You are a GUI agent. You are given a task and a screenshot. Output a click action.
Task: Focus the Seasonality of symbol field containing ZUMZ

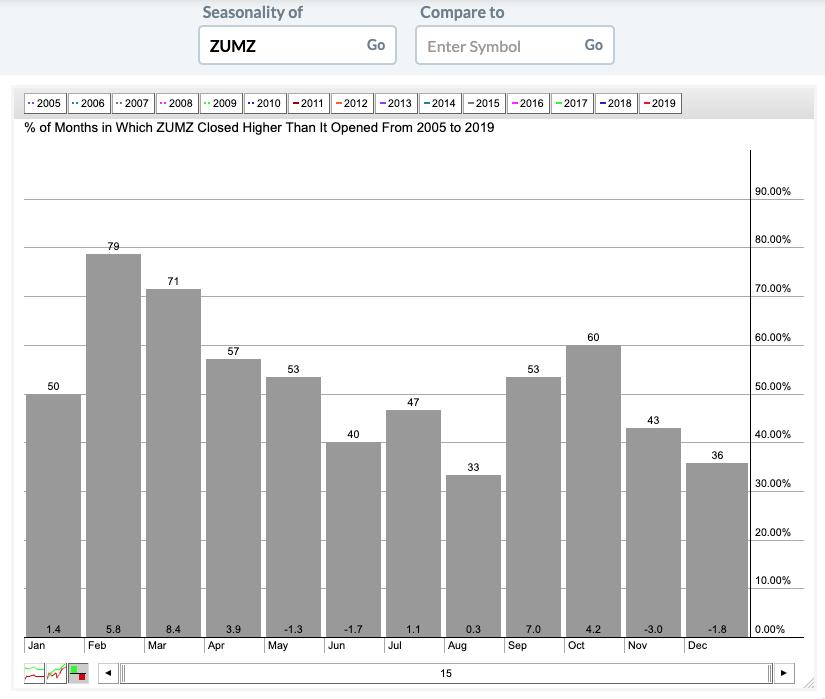[297, 45]
